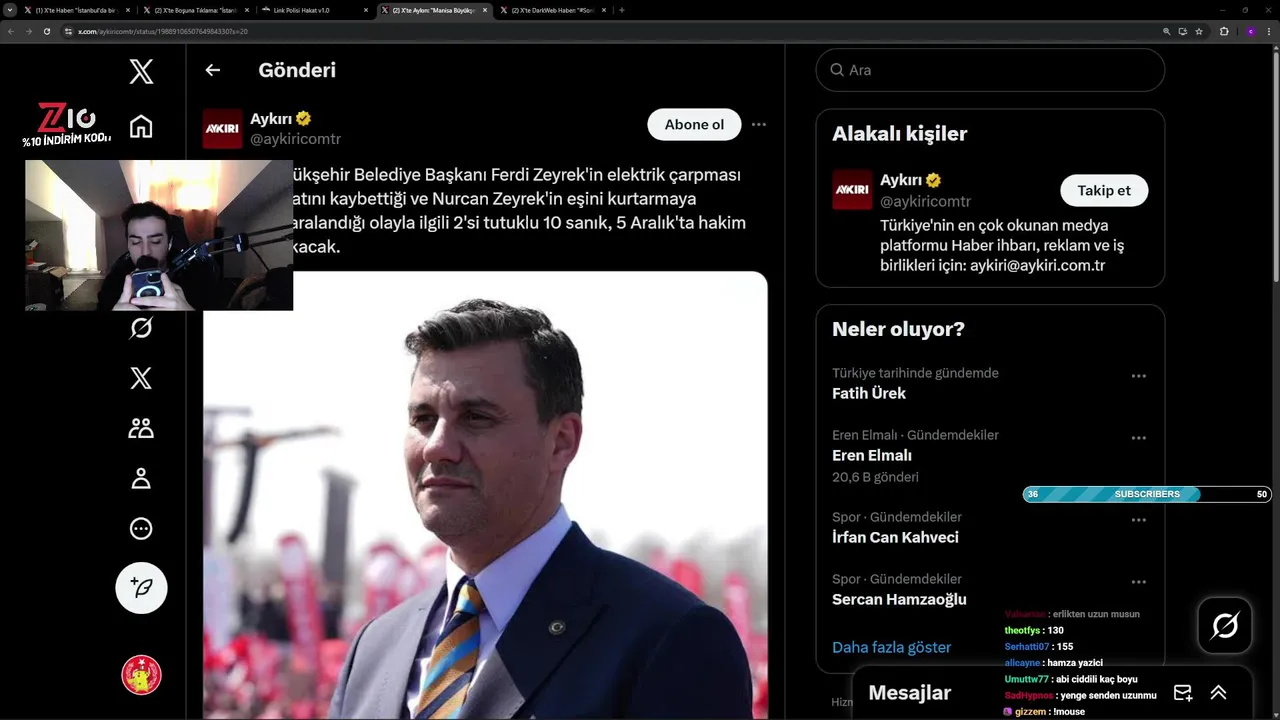Open the Fatih Ürek trend
The image size is (1280, 720).
[869, 393]
